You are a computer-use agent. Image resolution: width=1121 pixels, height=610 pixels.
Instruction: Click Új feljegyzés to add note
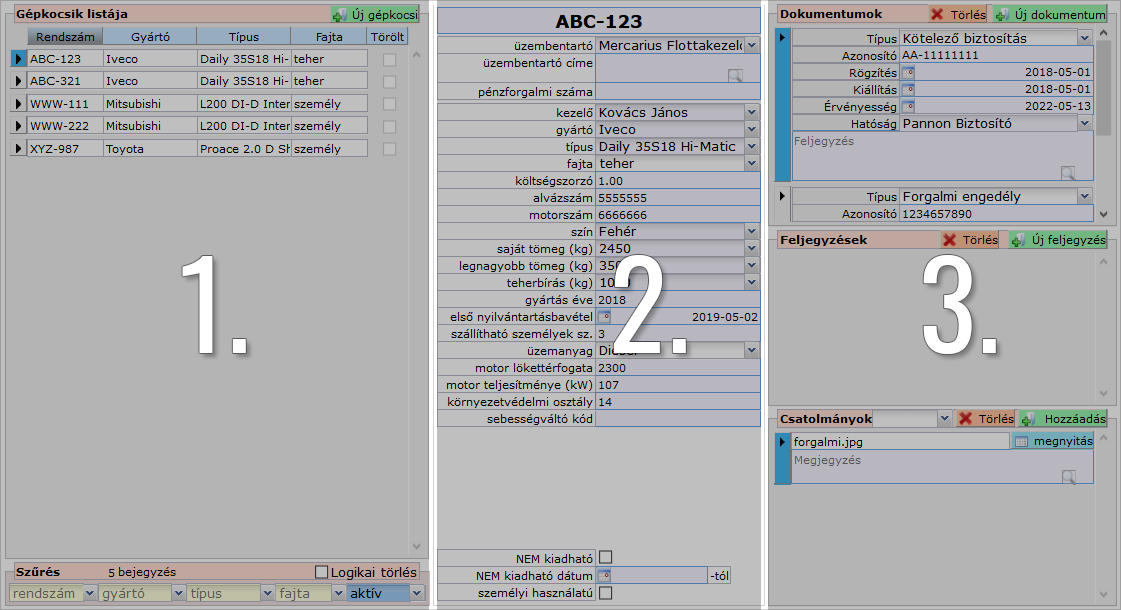point(1058,240)
